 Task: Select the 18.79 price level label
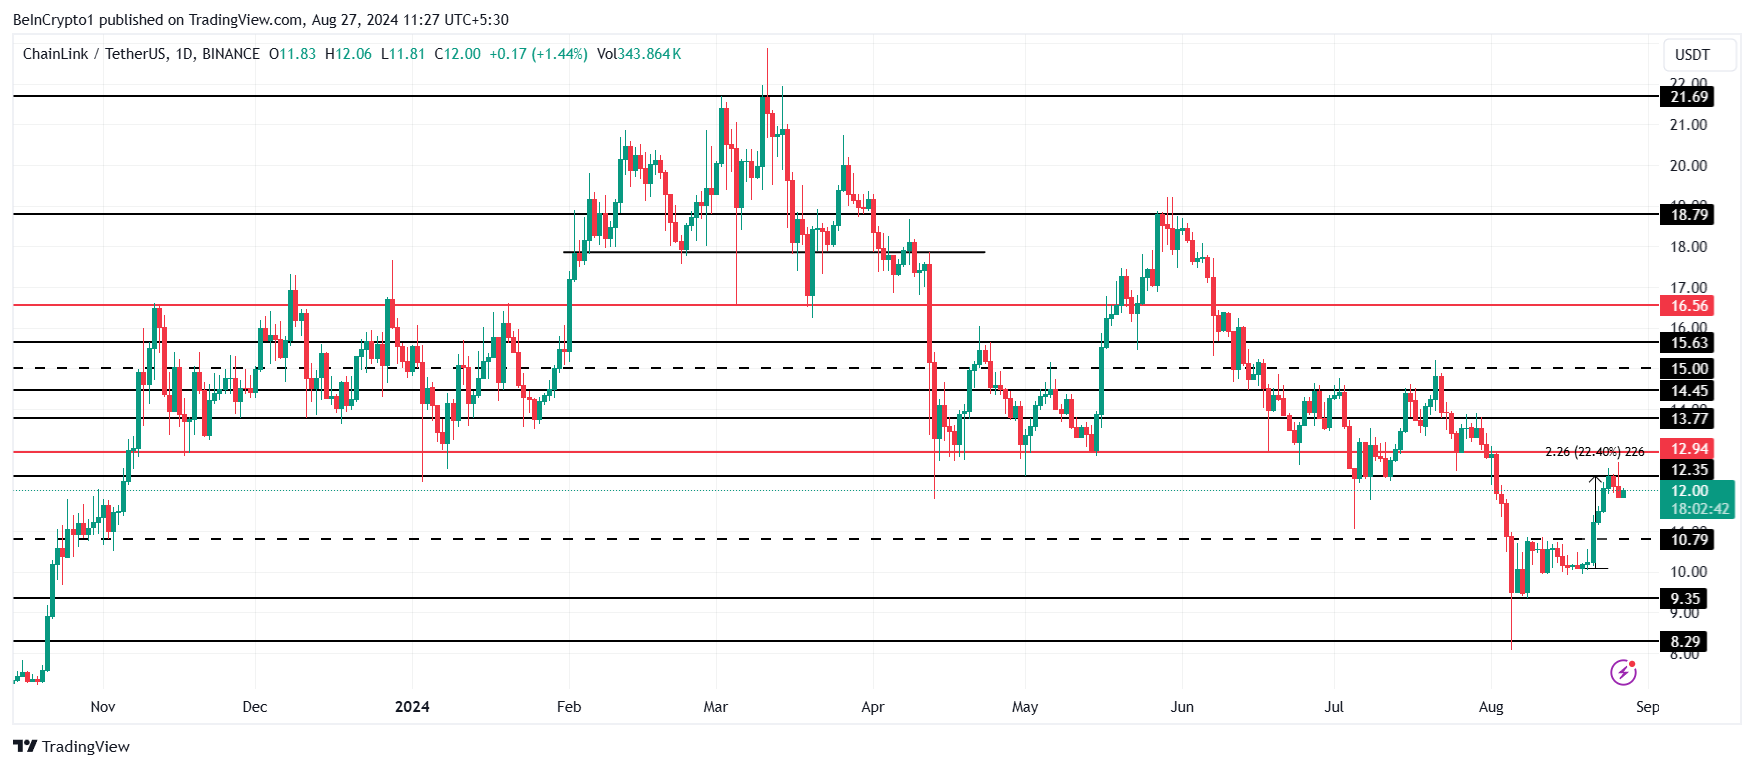tap(1688, 214)
